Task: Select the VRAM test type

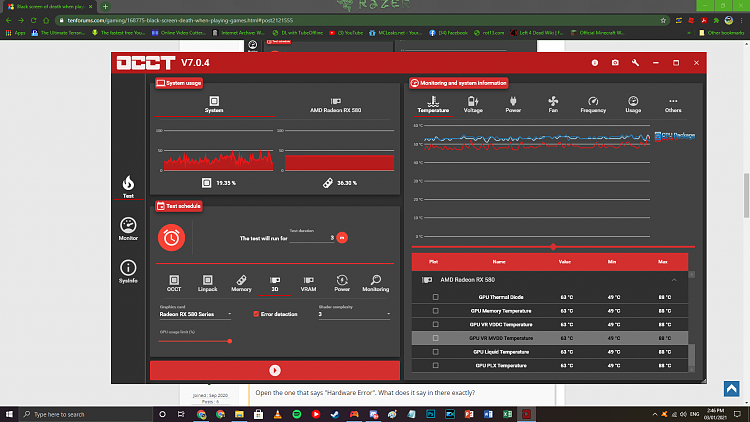Action: tap(309, 283)
